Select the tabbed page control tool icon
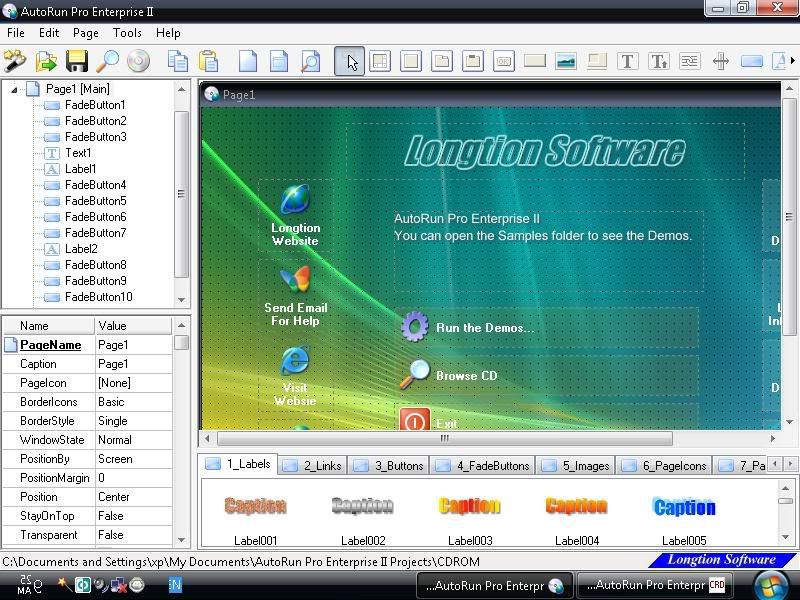Image resolution: width=800 pixels, height=600 pixels. 442,61
